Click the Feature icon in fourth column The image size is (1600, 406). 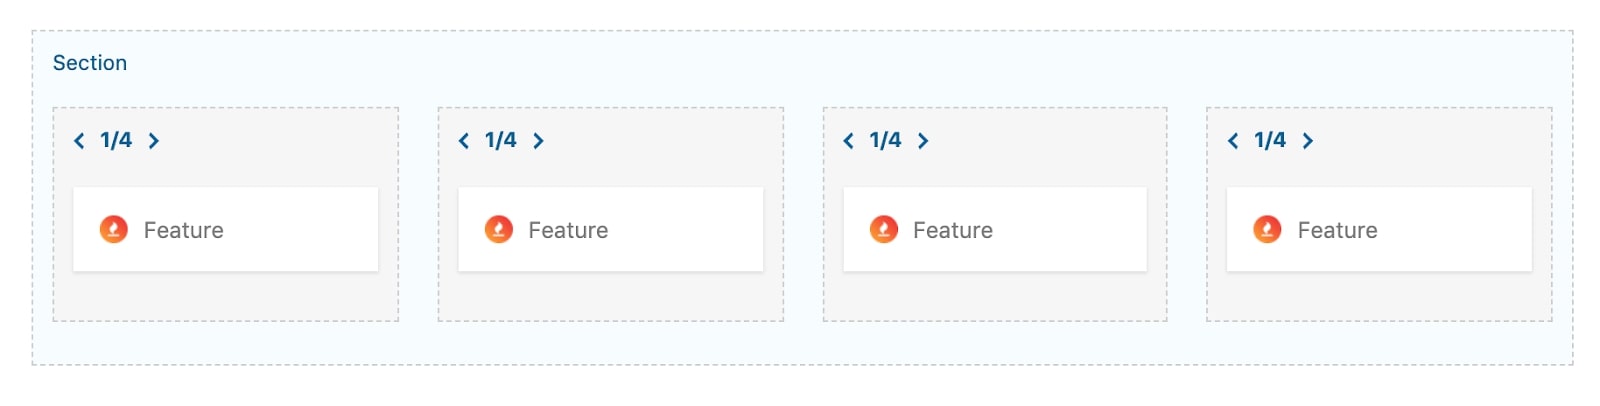(x=1267, y=230)
